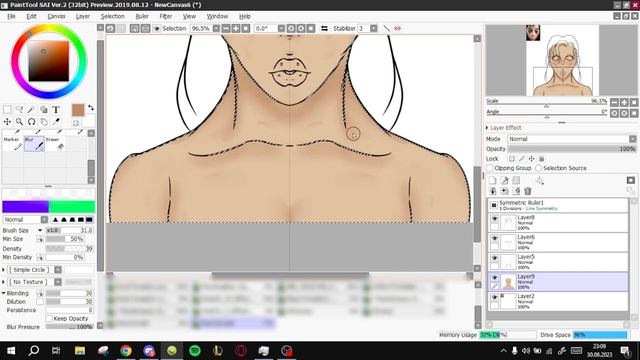
Task: Click the horizontal flip view icon
Action: click(324, 29)
